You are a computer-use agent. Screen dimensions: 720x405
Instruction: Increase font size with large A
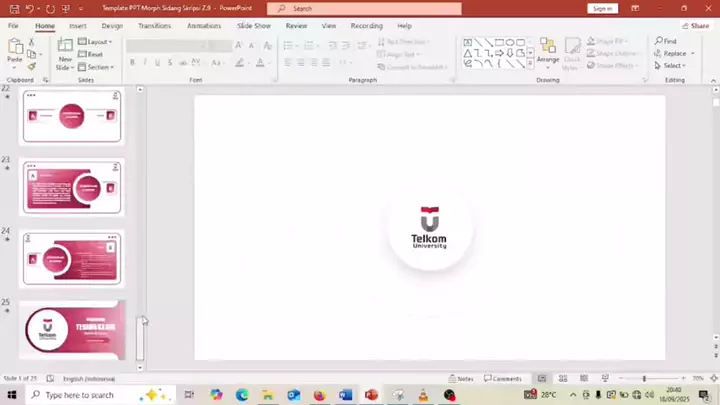pyautogui.click(x=238, y=45)
